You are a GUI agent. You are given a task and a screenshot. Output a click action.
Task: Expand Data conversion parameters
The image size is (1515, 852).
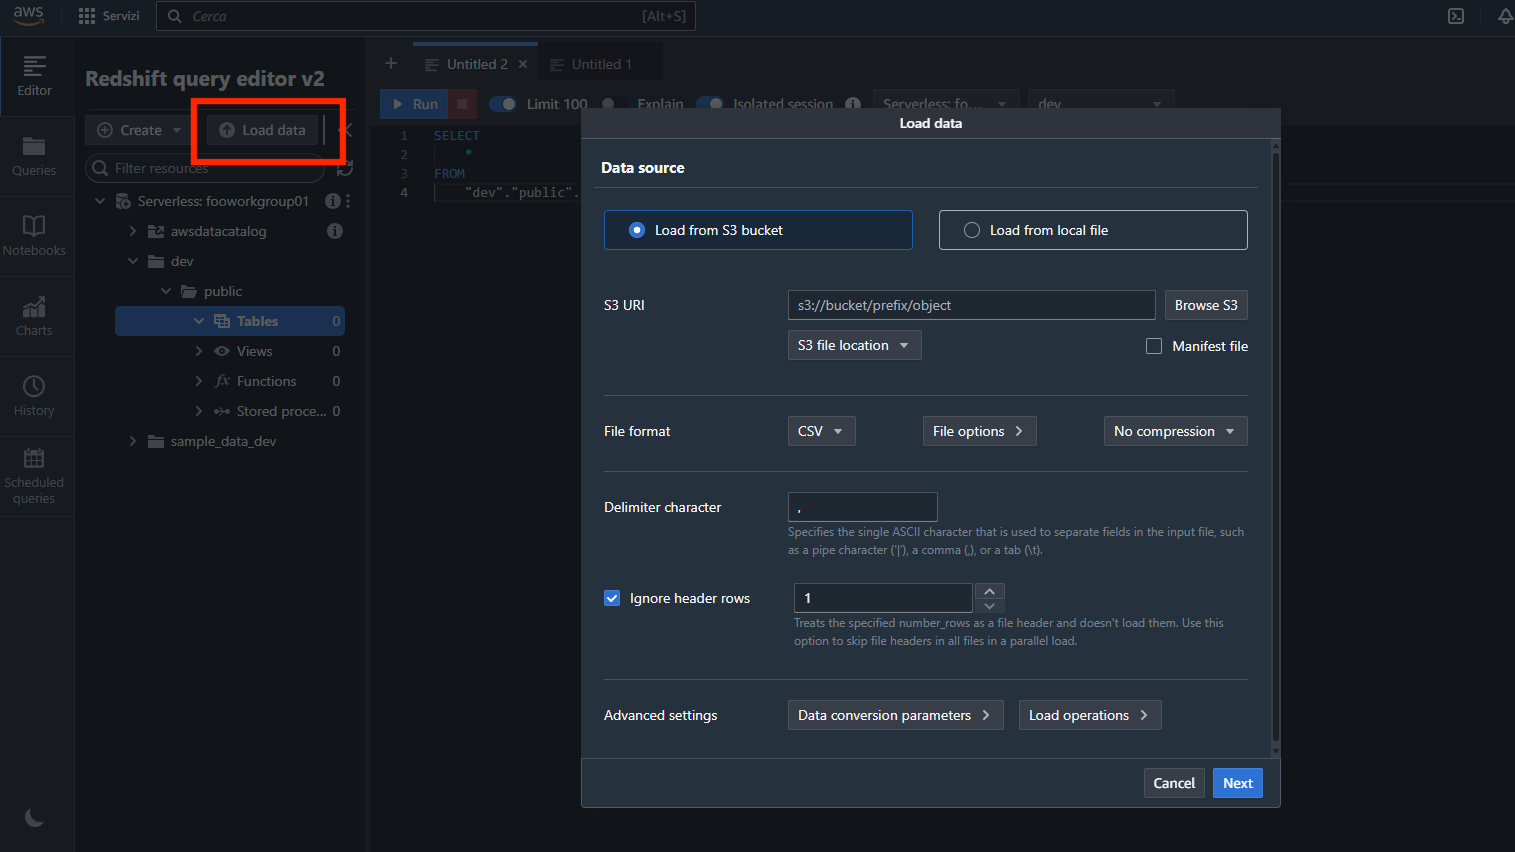click(x=896, y=715)
